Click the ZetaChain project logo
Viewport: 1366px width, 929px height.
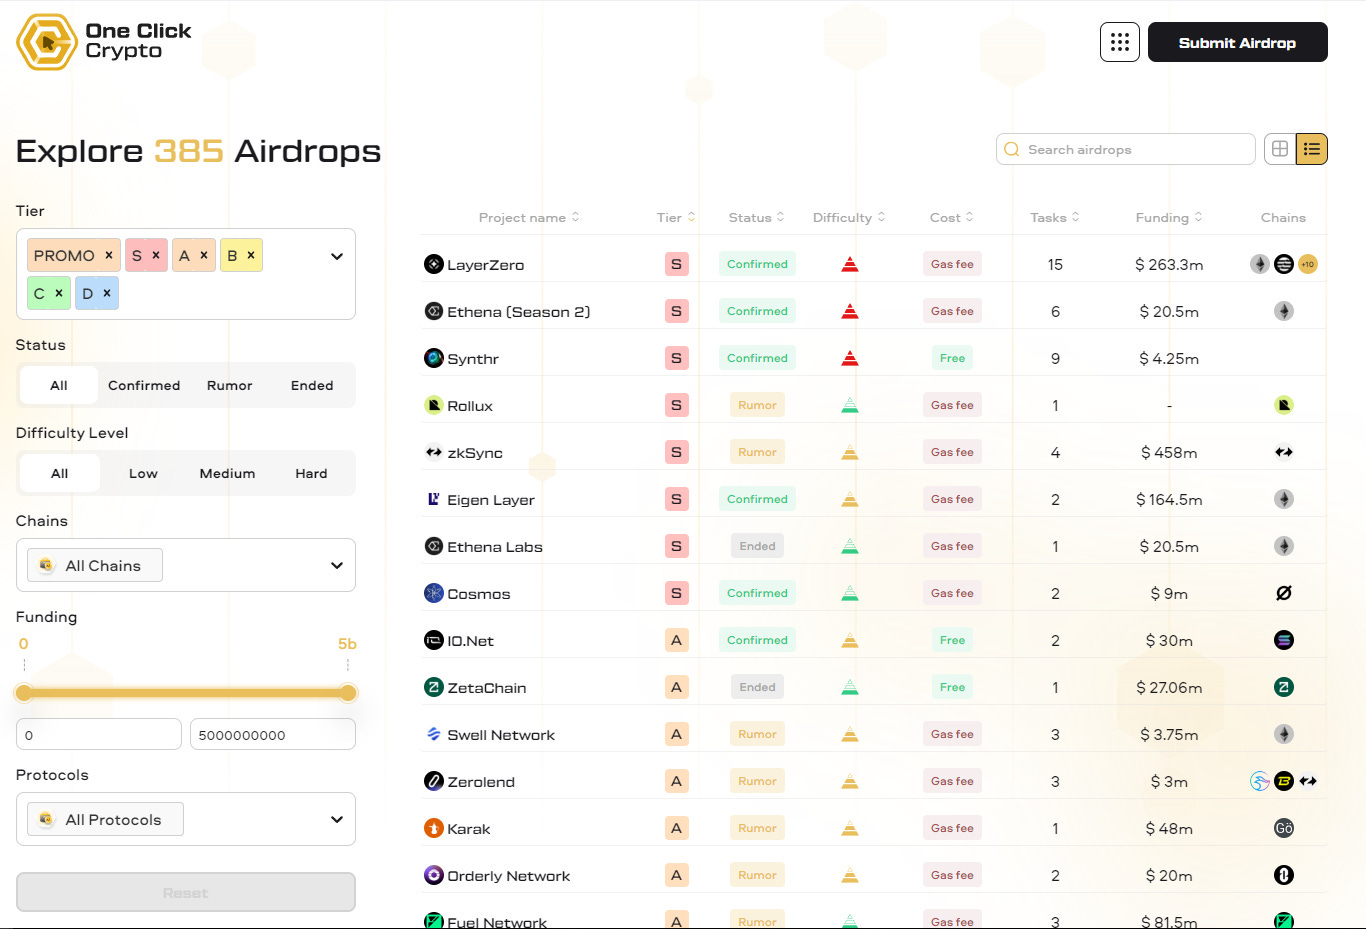[x=433, y=687]
